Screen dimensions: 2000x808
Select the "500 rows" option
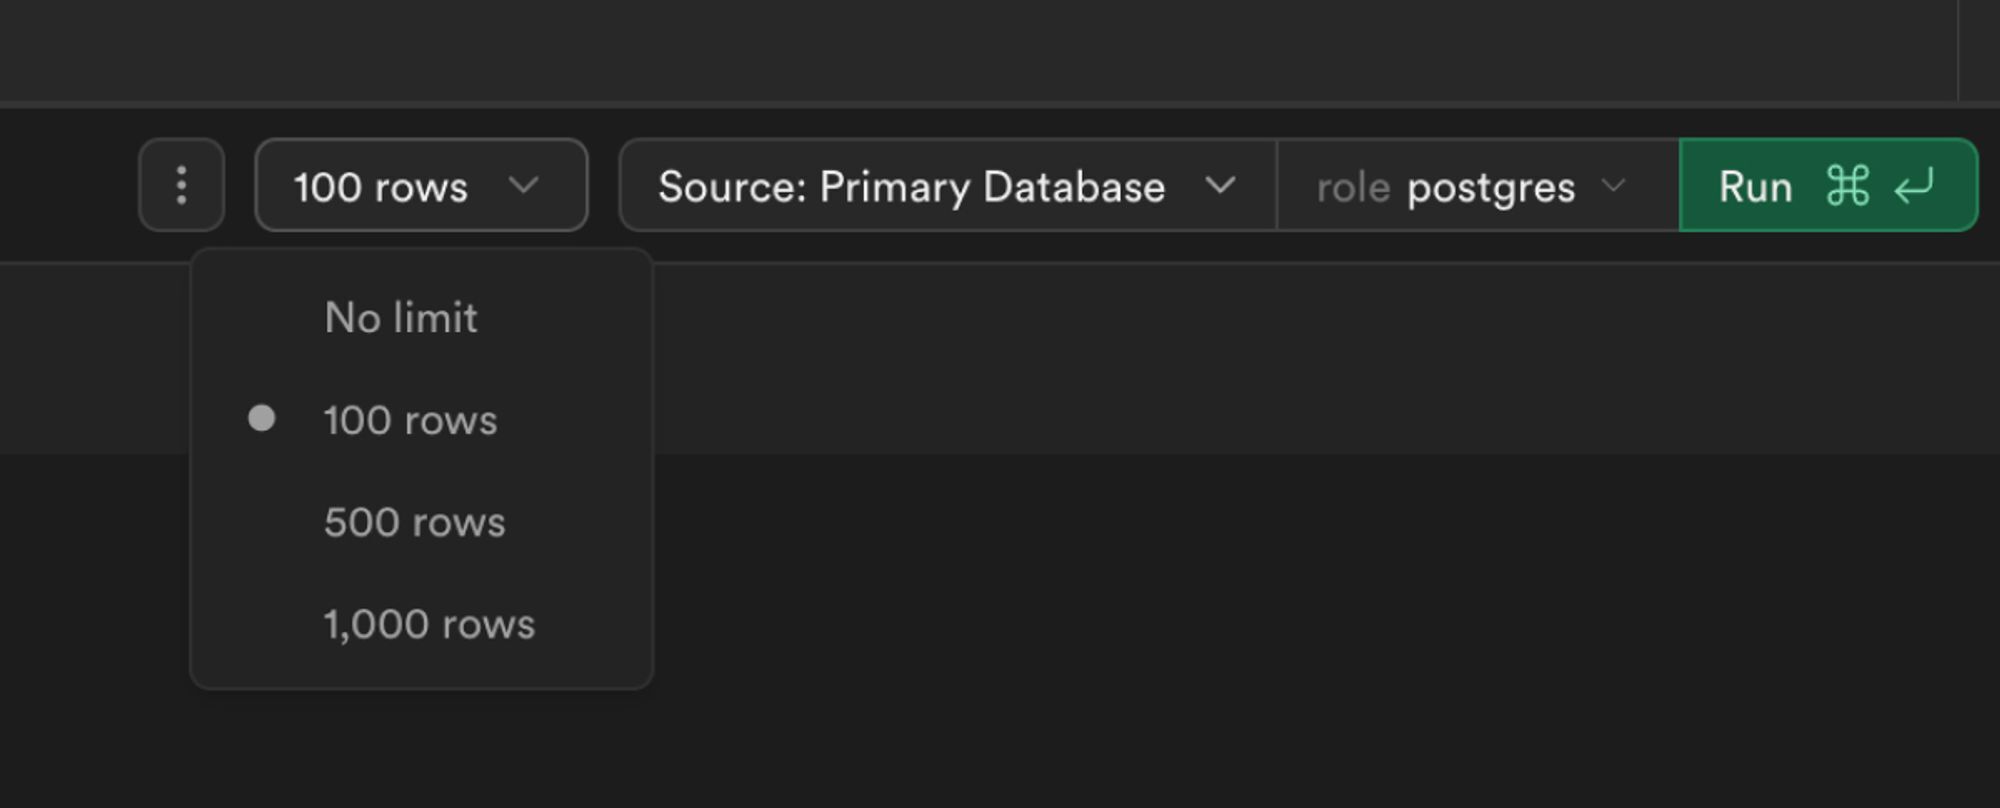(x=414, y=522)
